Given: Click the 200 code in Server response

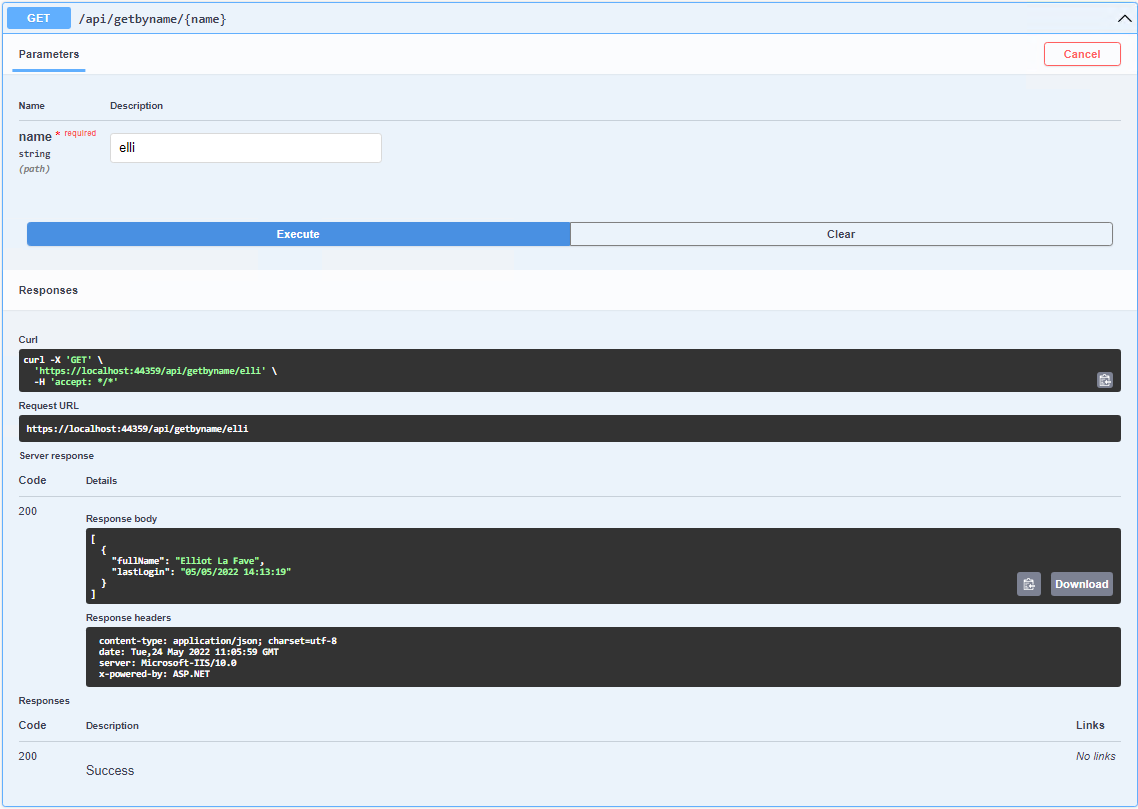Looking at the screenshot, I should 28,512.
